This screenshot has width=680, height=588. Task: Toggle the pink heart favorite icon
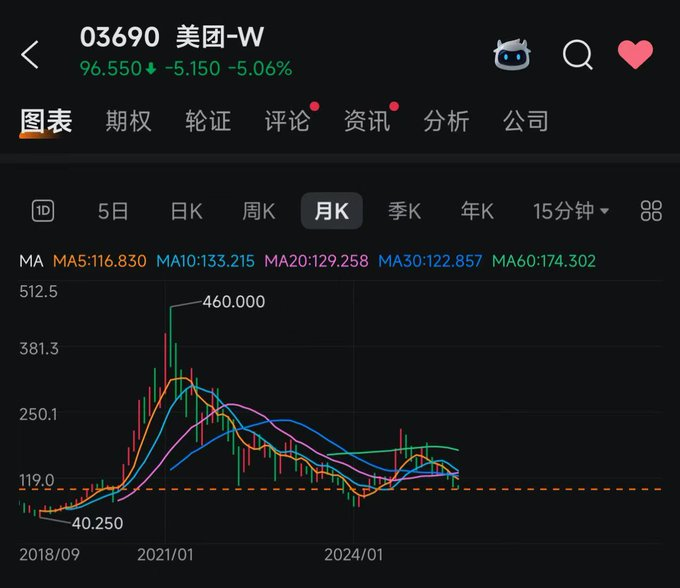(635, 54)
